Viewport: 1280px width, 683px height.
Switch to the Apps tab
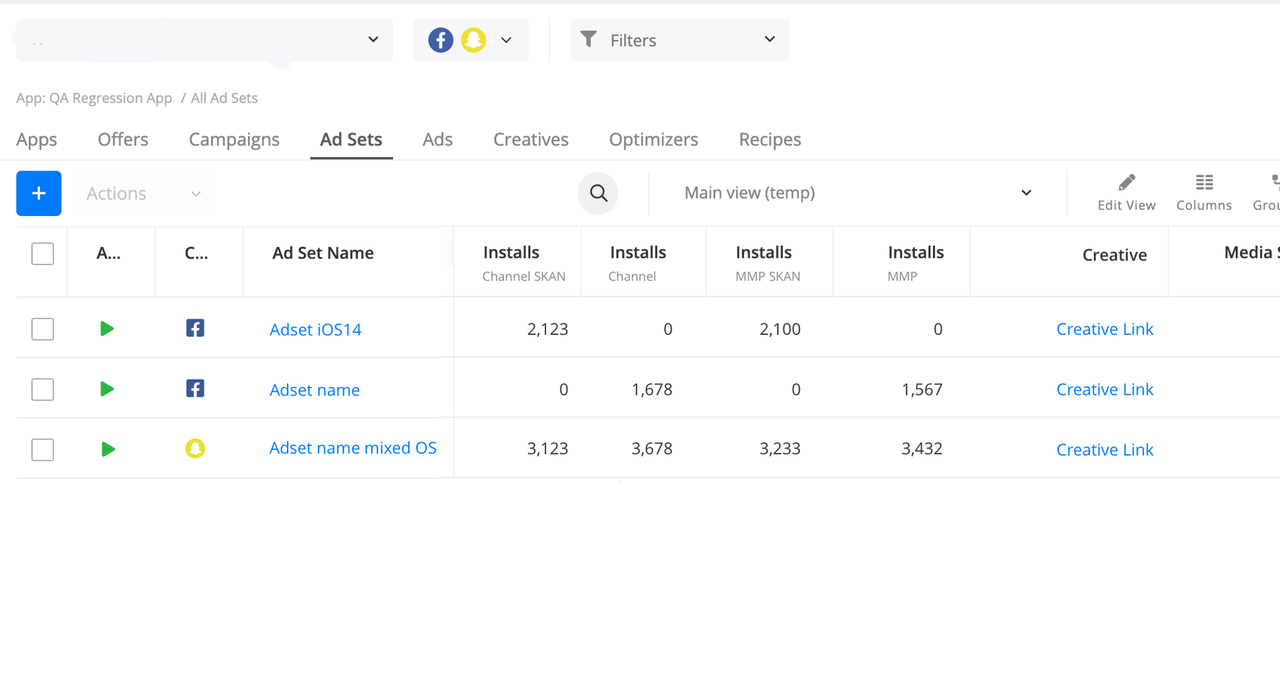point(37,139)
